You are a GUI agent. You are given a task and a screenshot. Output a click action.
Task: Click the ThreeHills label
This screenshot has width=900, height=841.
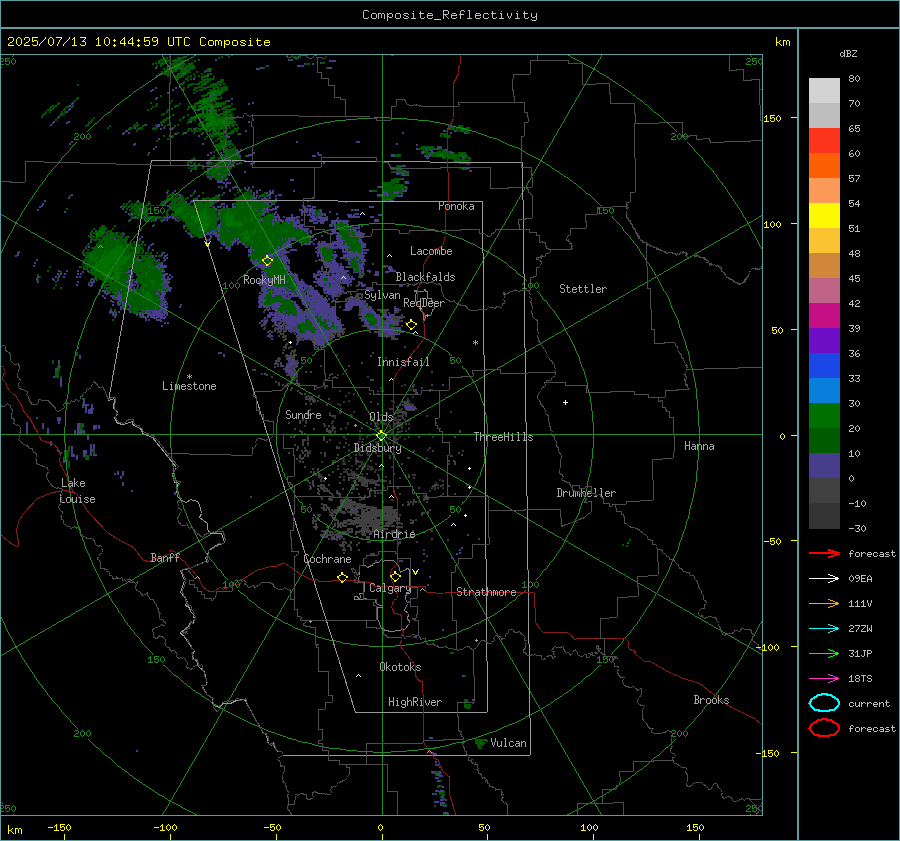[503, 437]
